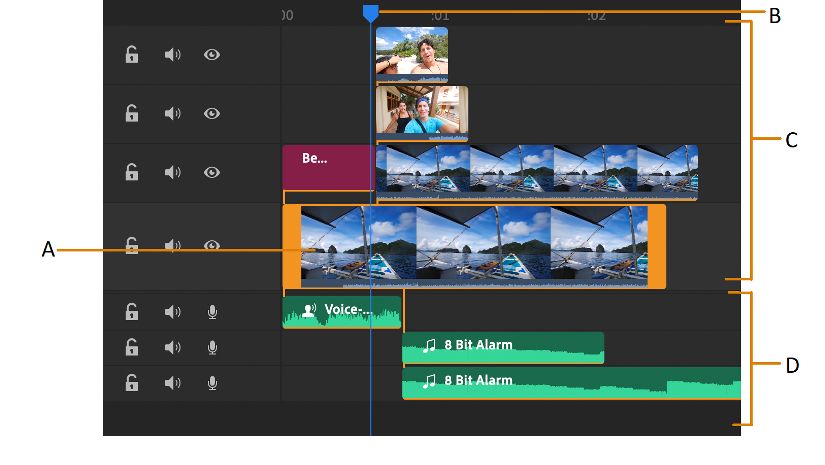
Task: Select the purple Be... title clip
Action: point(328,166)
